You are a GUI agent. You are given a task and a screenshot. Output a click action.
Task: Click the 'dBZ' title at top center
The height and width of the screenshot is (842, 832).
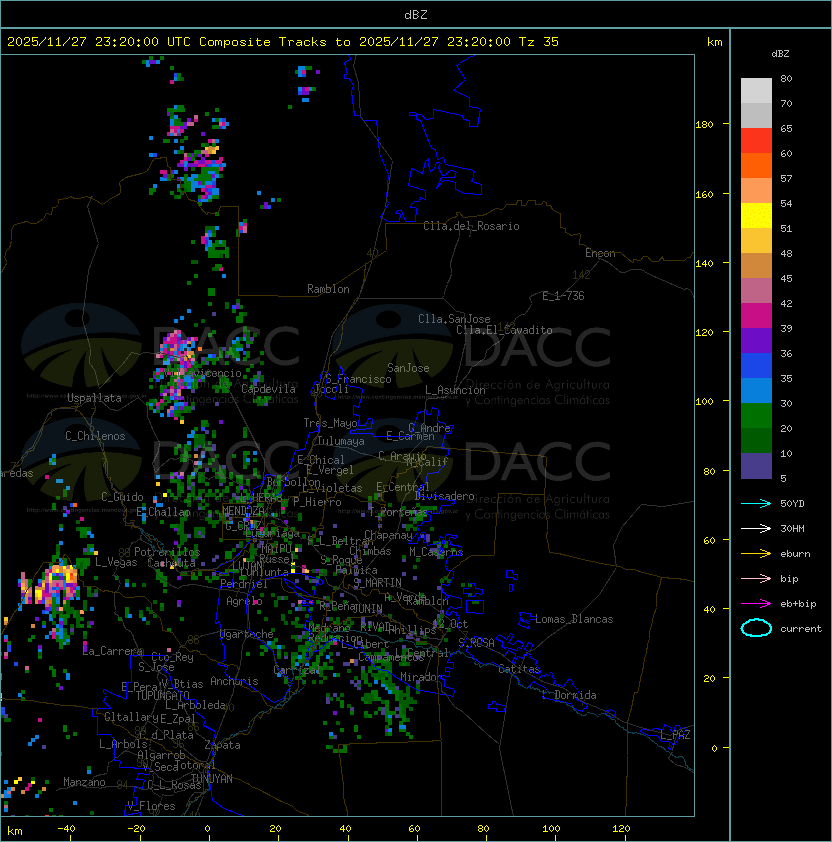click(416, 14)
